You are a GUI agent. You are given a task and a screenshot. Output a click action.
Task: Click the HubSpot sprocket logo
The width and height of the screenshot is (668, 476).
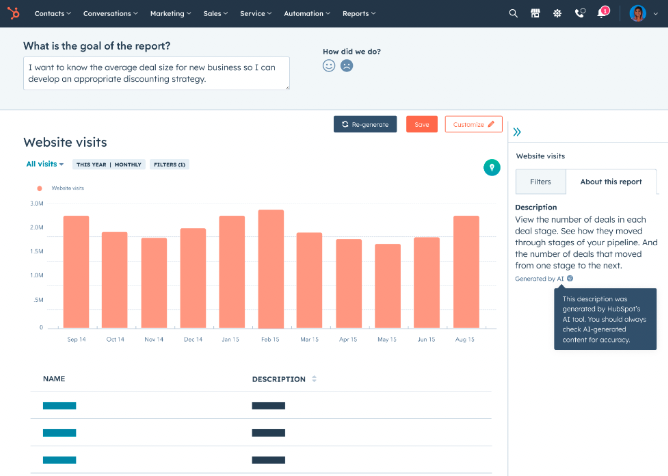tap(13, 13)
